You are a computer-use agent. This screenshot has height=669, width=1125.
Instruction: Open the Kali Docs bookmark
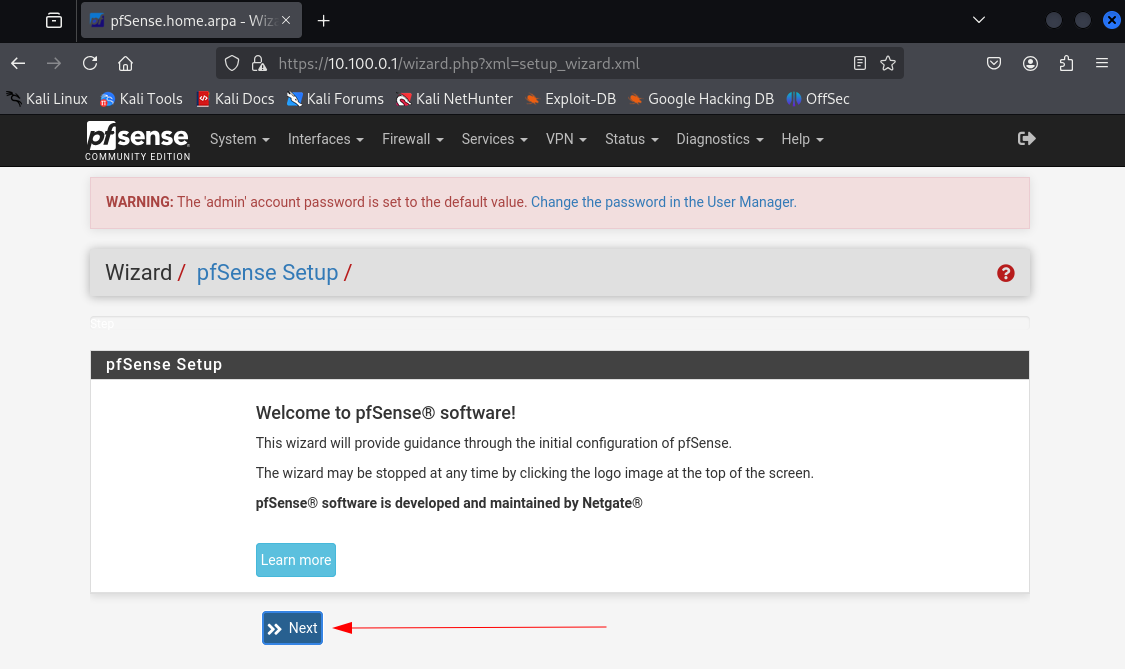[235, 99]
